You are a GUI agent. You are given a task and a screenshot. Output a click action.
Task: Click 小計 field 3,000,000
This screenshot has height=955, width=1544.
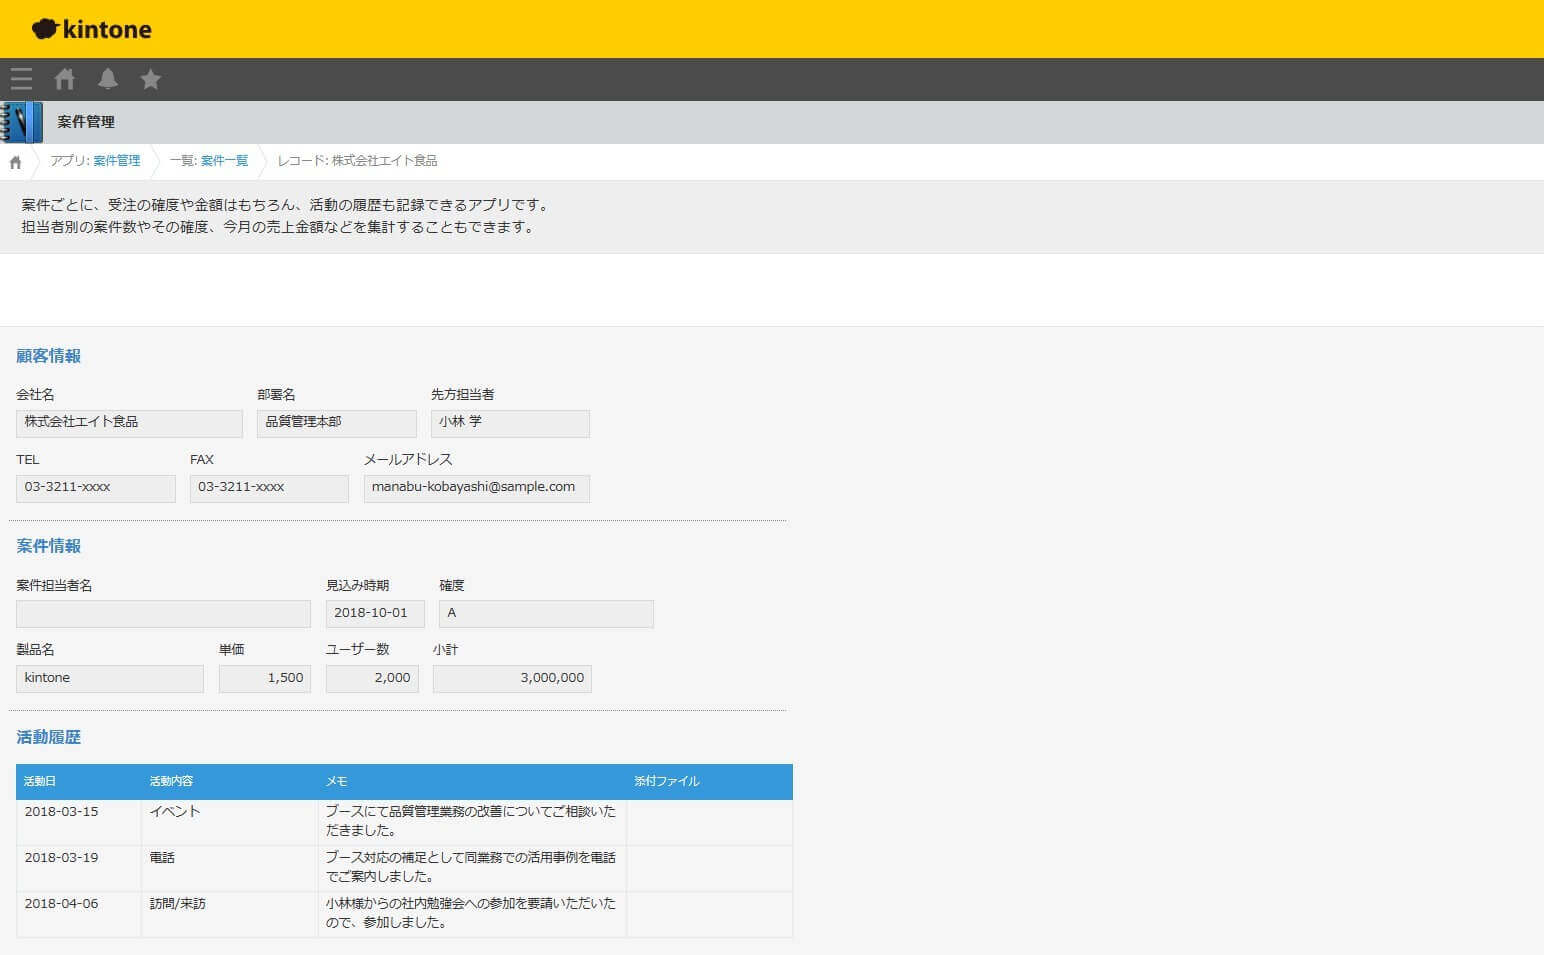pyautogui.click(x=512, y=678)
